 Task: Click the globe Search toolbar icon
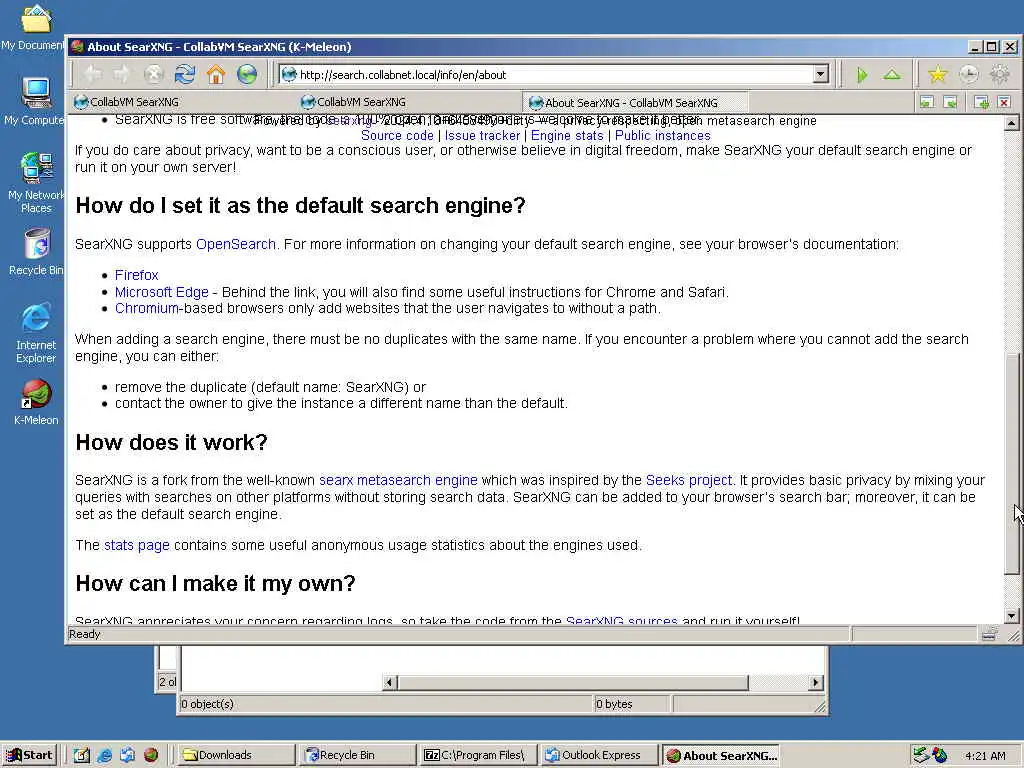247,74
